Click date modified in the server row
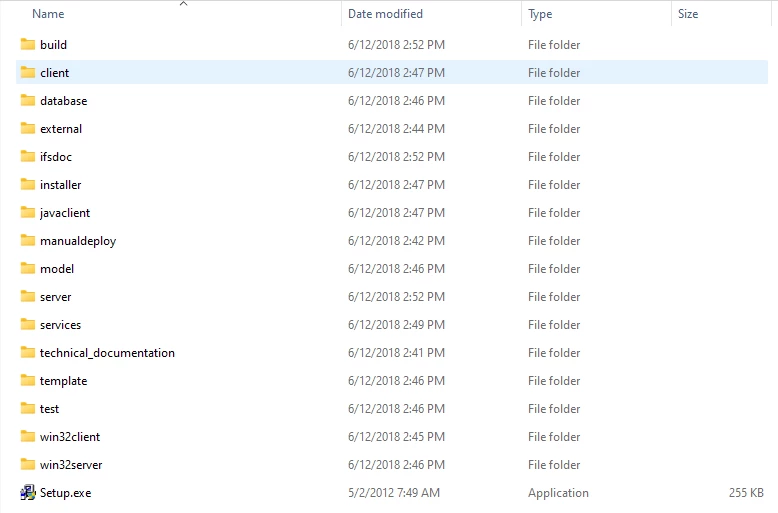 point(396,297)
